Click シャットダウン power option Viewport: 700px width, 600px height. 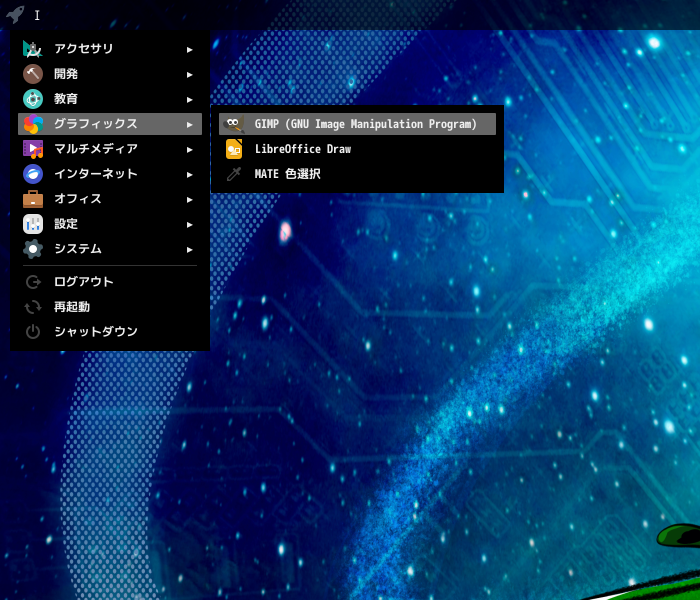110,331
